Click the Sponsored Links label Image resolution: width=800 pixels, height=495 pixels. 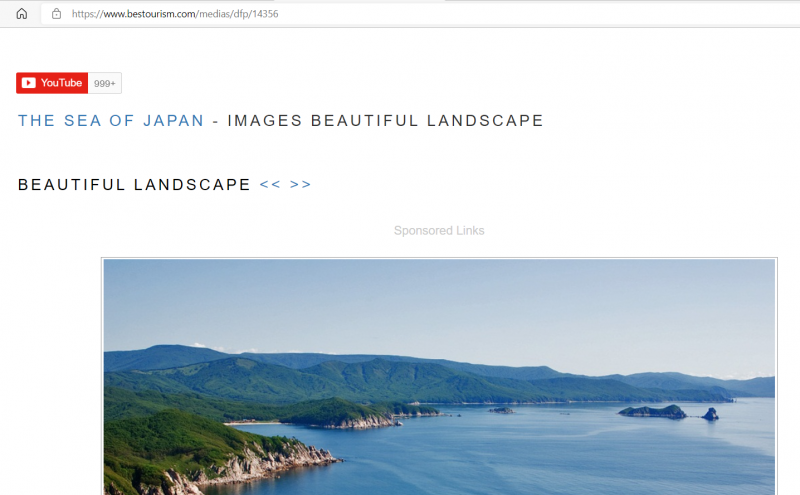coord(439,231)
